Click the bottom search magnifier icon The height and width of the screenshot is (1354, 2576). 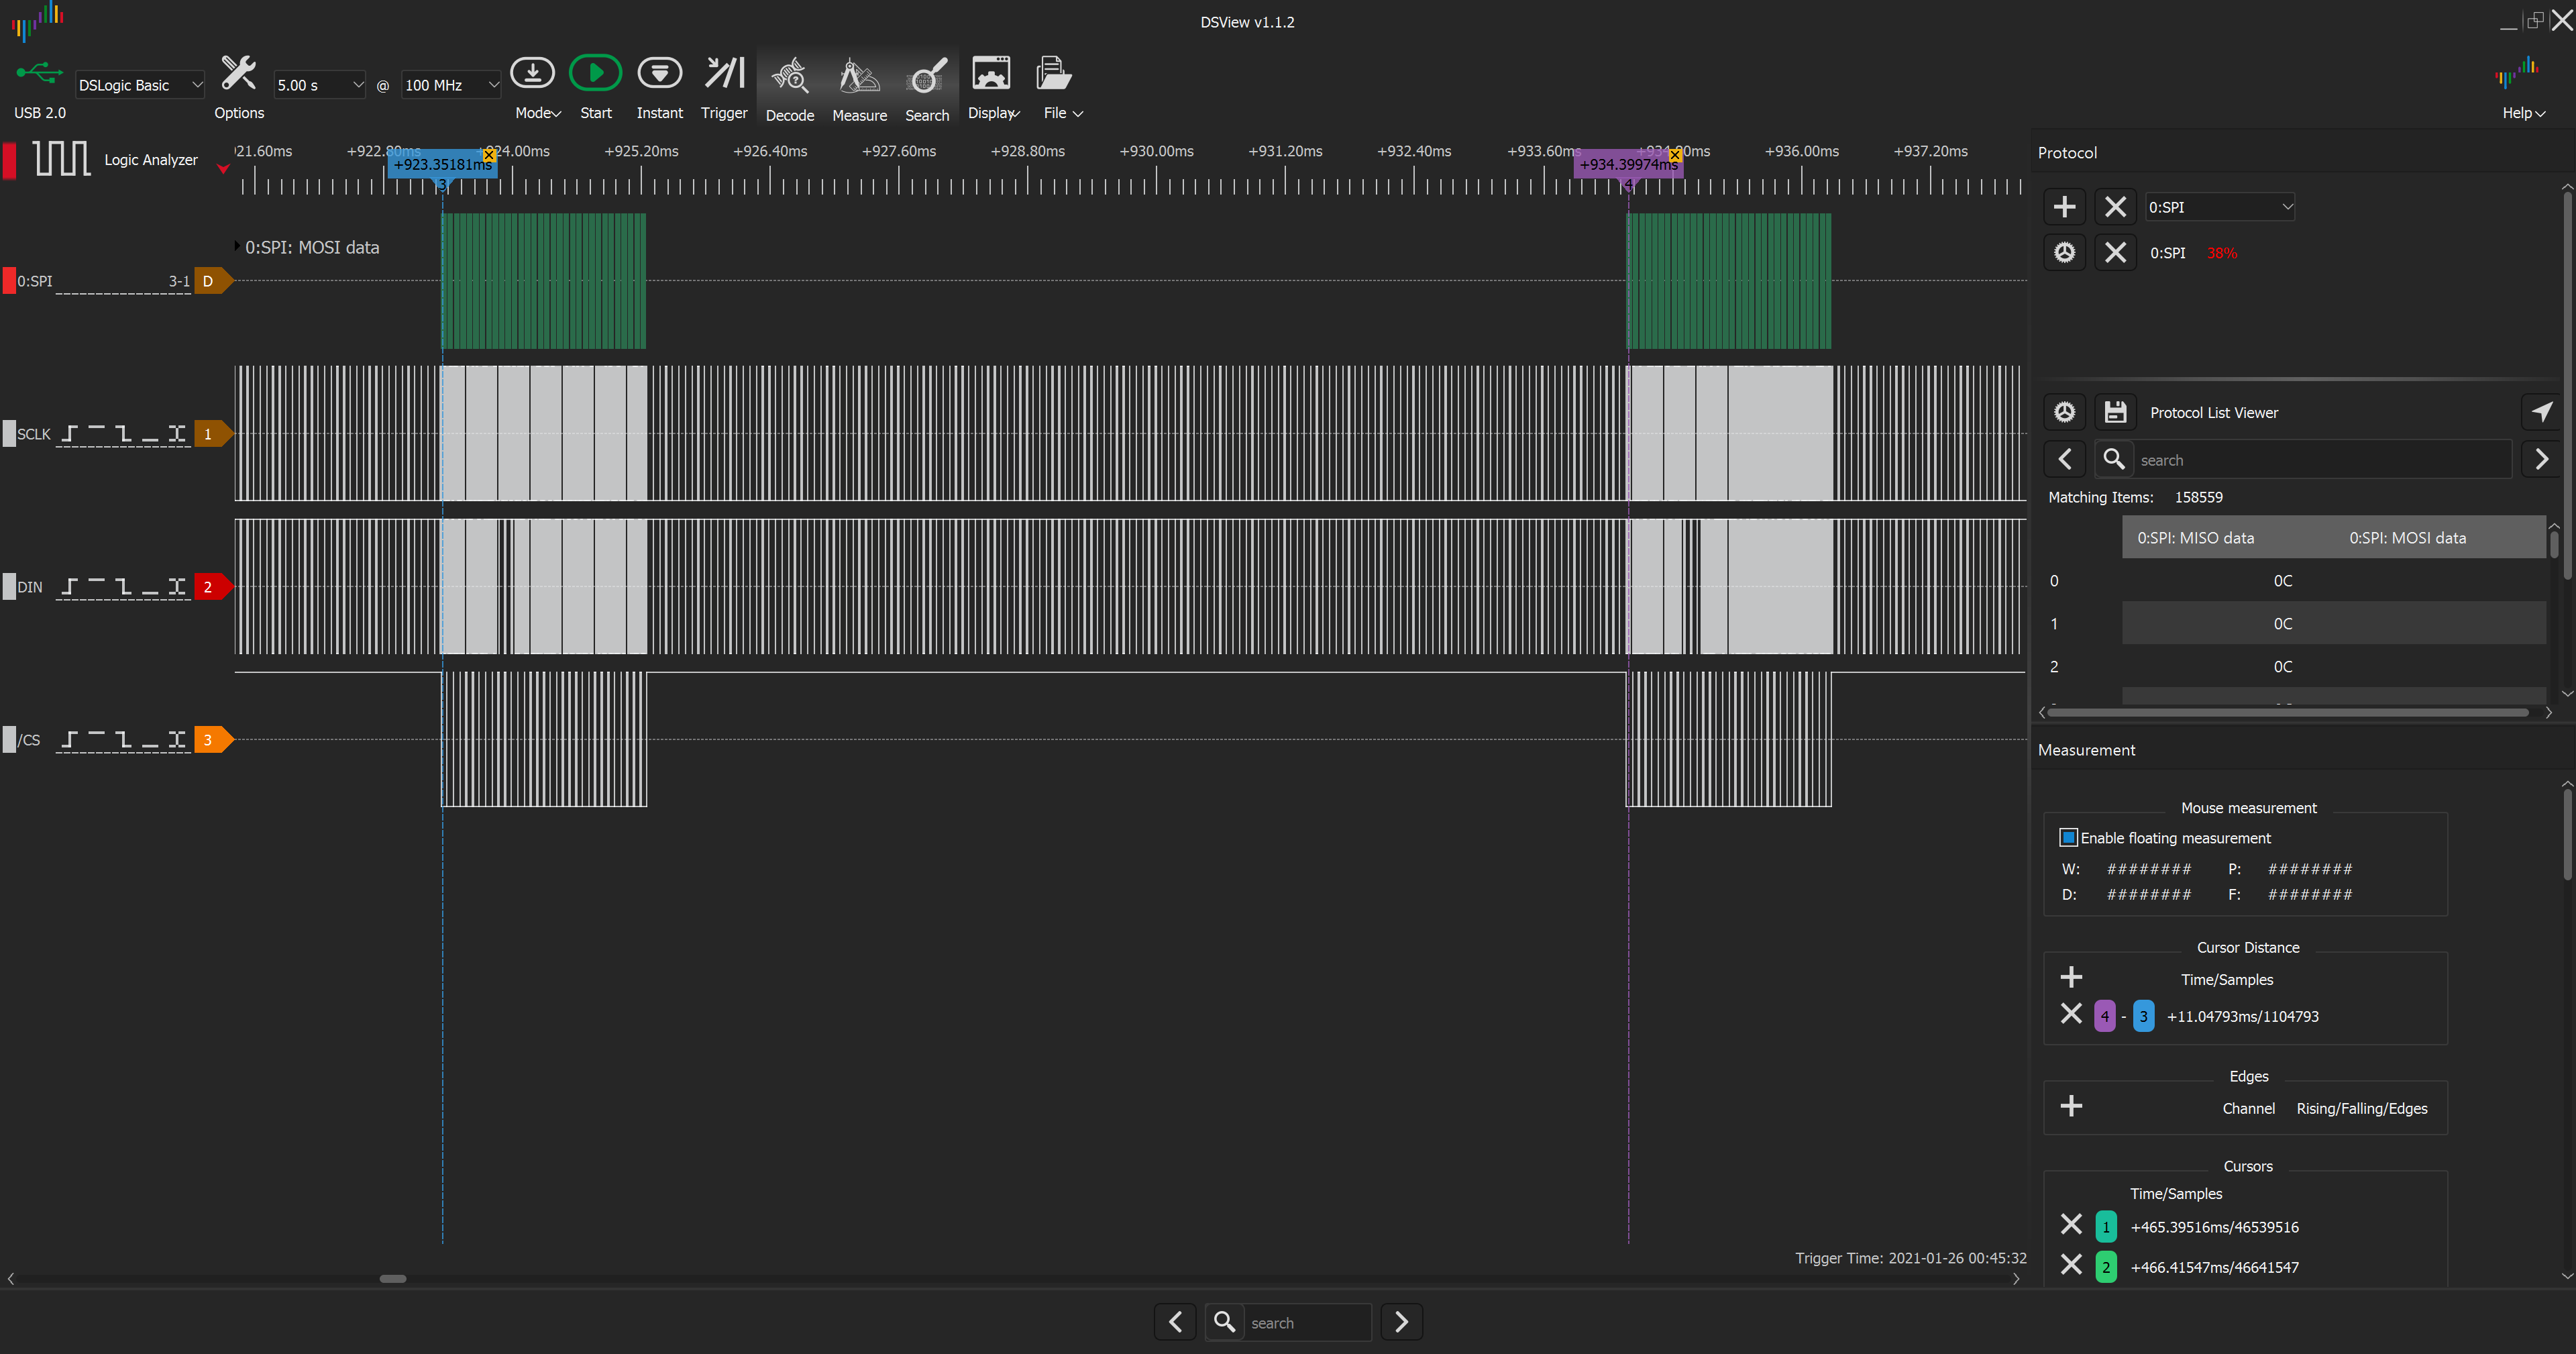tap(1224, 1322)
